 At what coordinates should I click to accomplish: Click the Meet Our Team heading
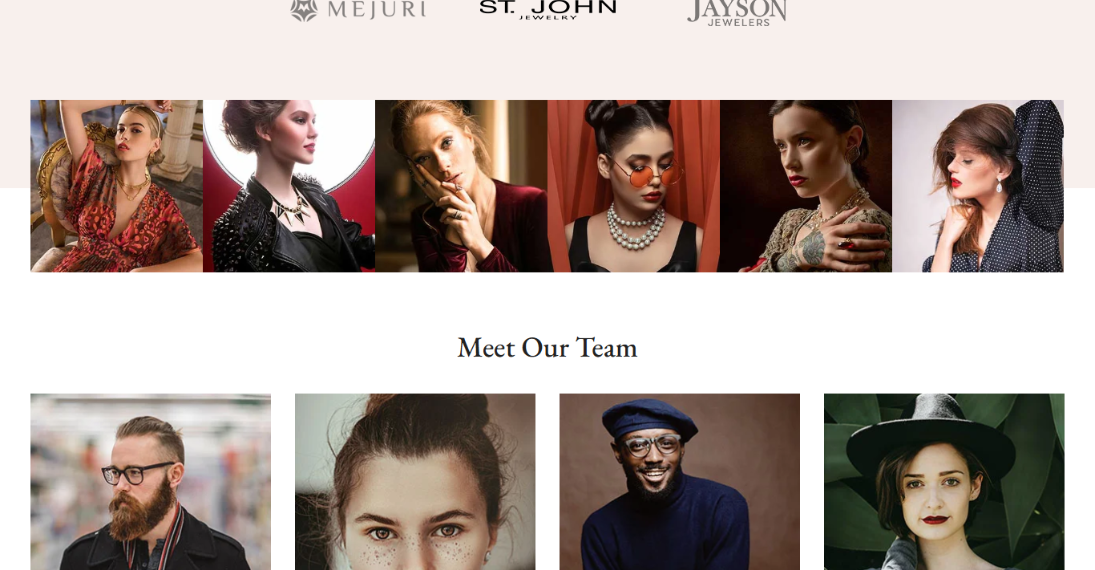coord(548,348)
